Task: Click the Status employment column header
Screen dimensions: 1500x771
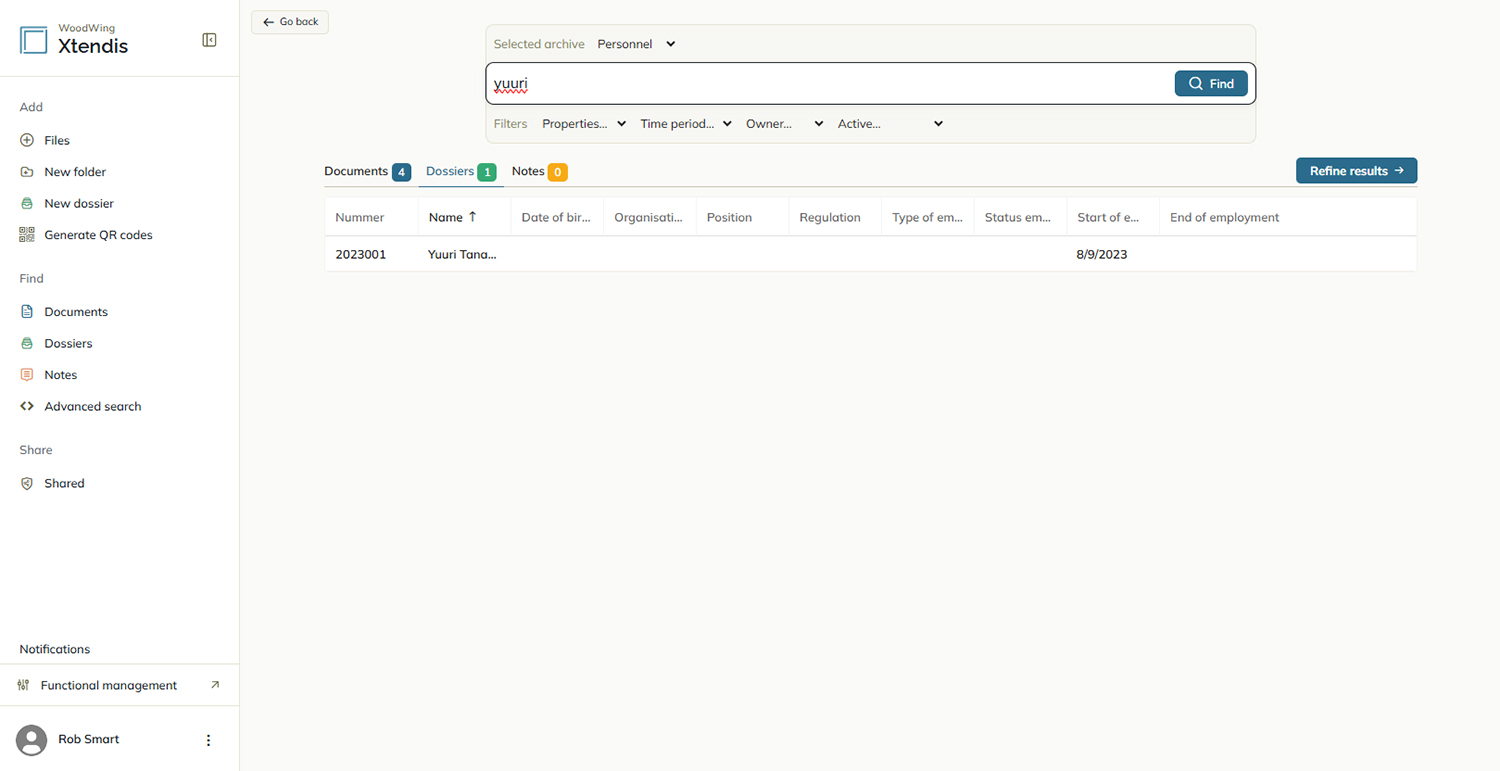Action: [1018, 217]
